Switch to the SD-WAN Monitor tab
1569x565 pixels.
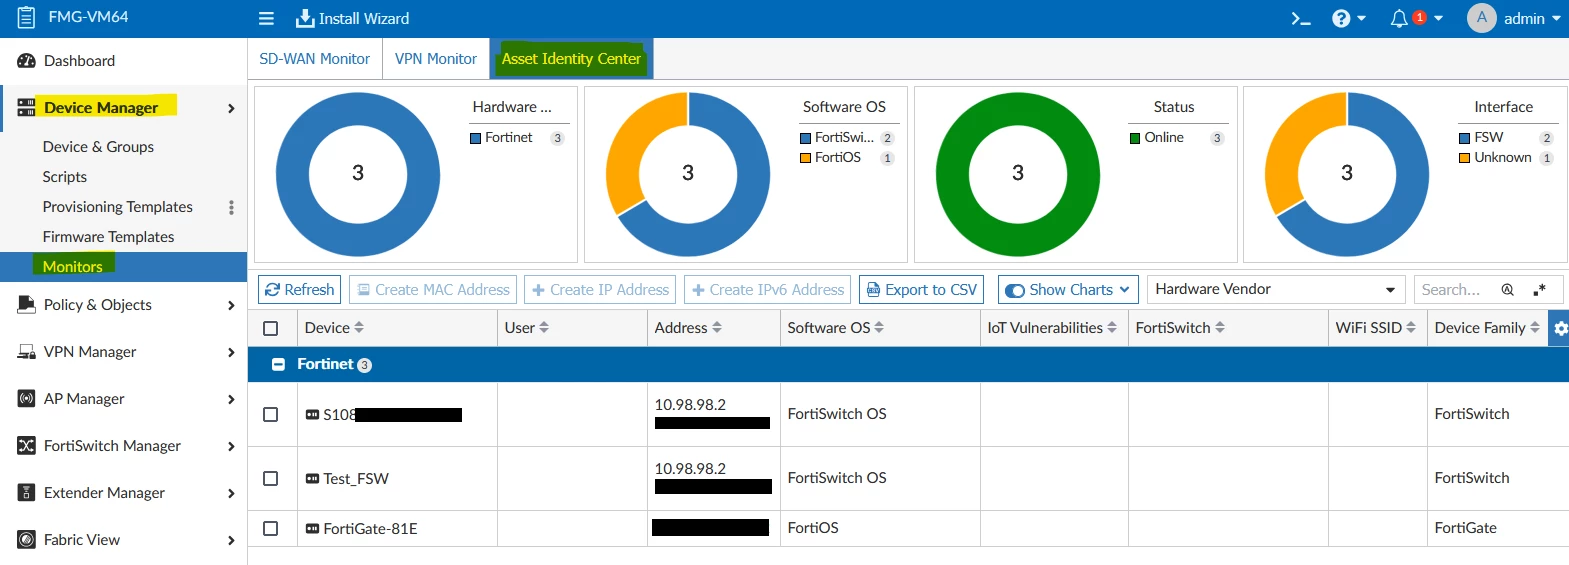pyautogui.click(x=314, y=59)
